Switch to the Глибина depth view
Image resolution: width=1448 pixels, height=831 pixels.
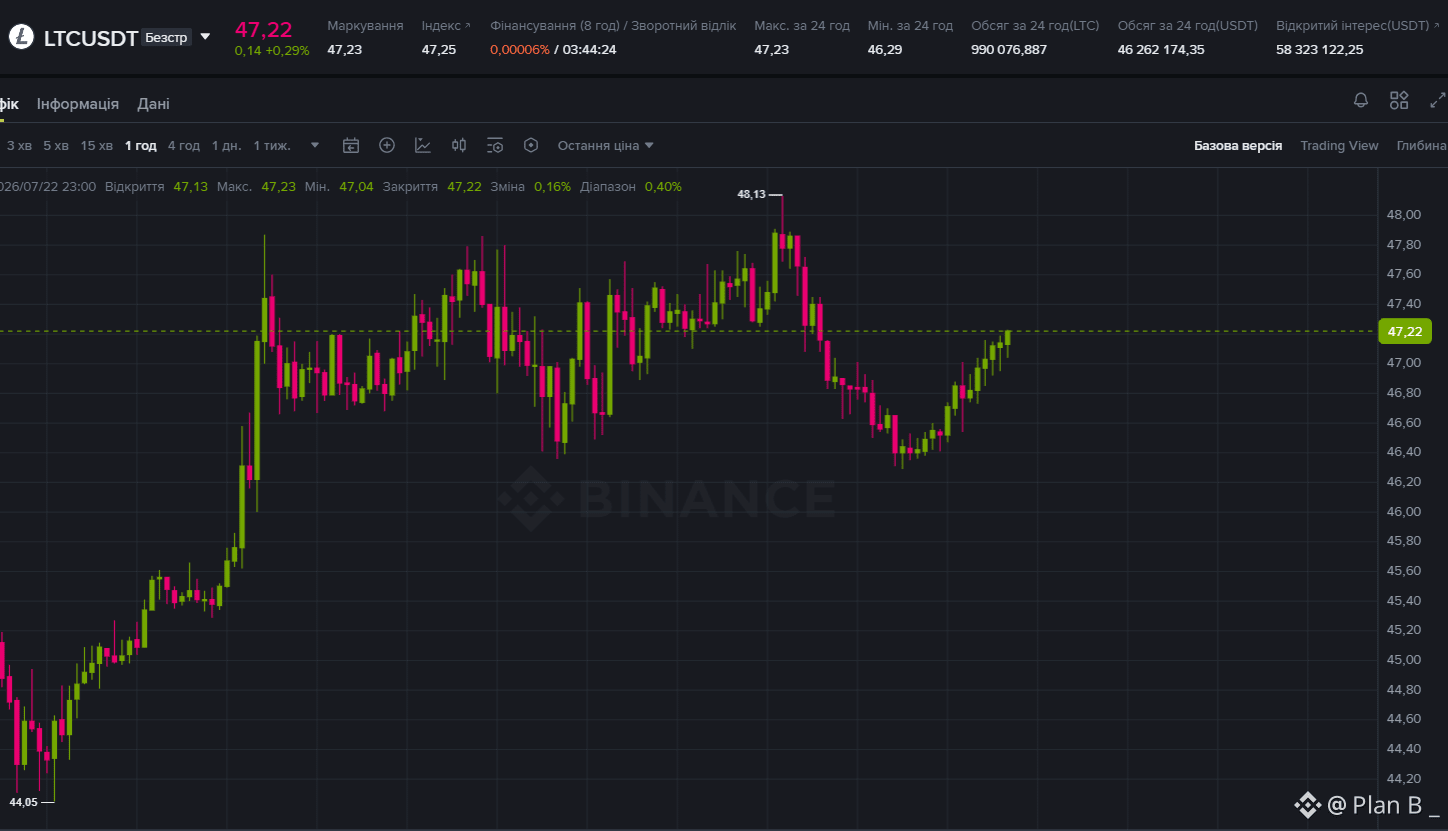1422,145
